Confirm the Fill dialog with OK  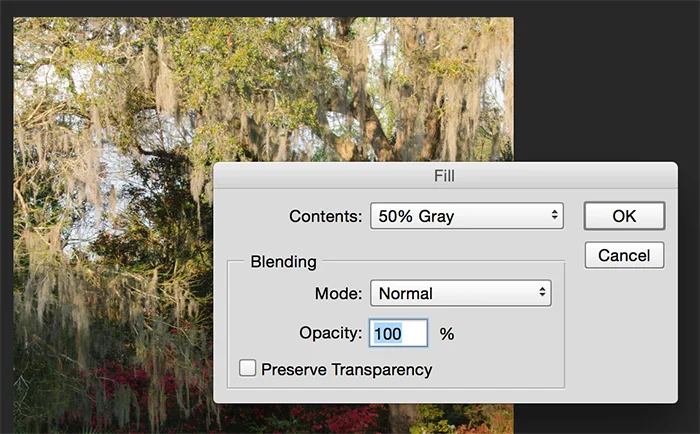coord(624,216)
